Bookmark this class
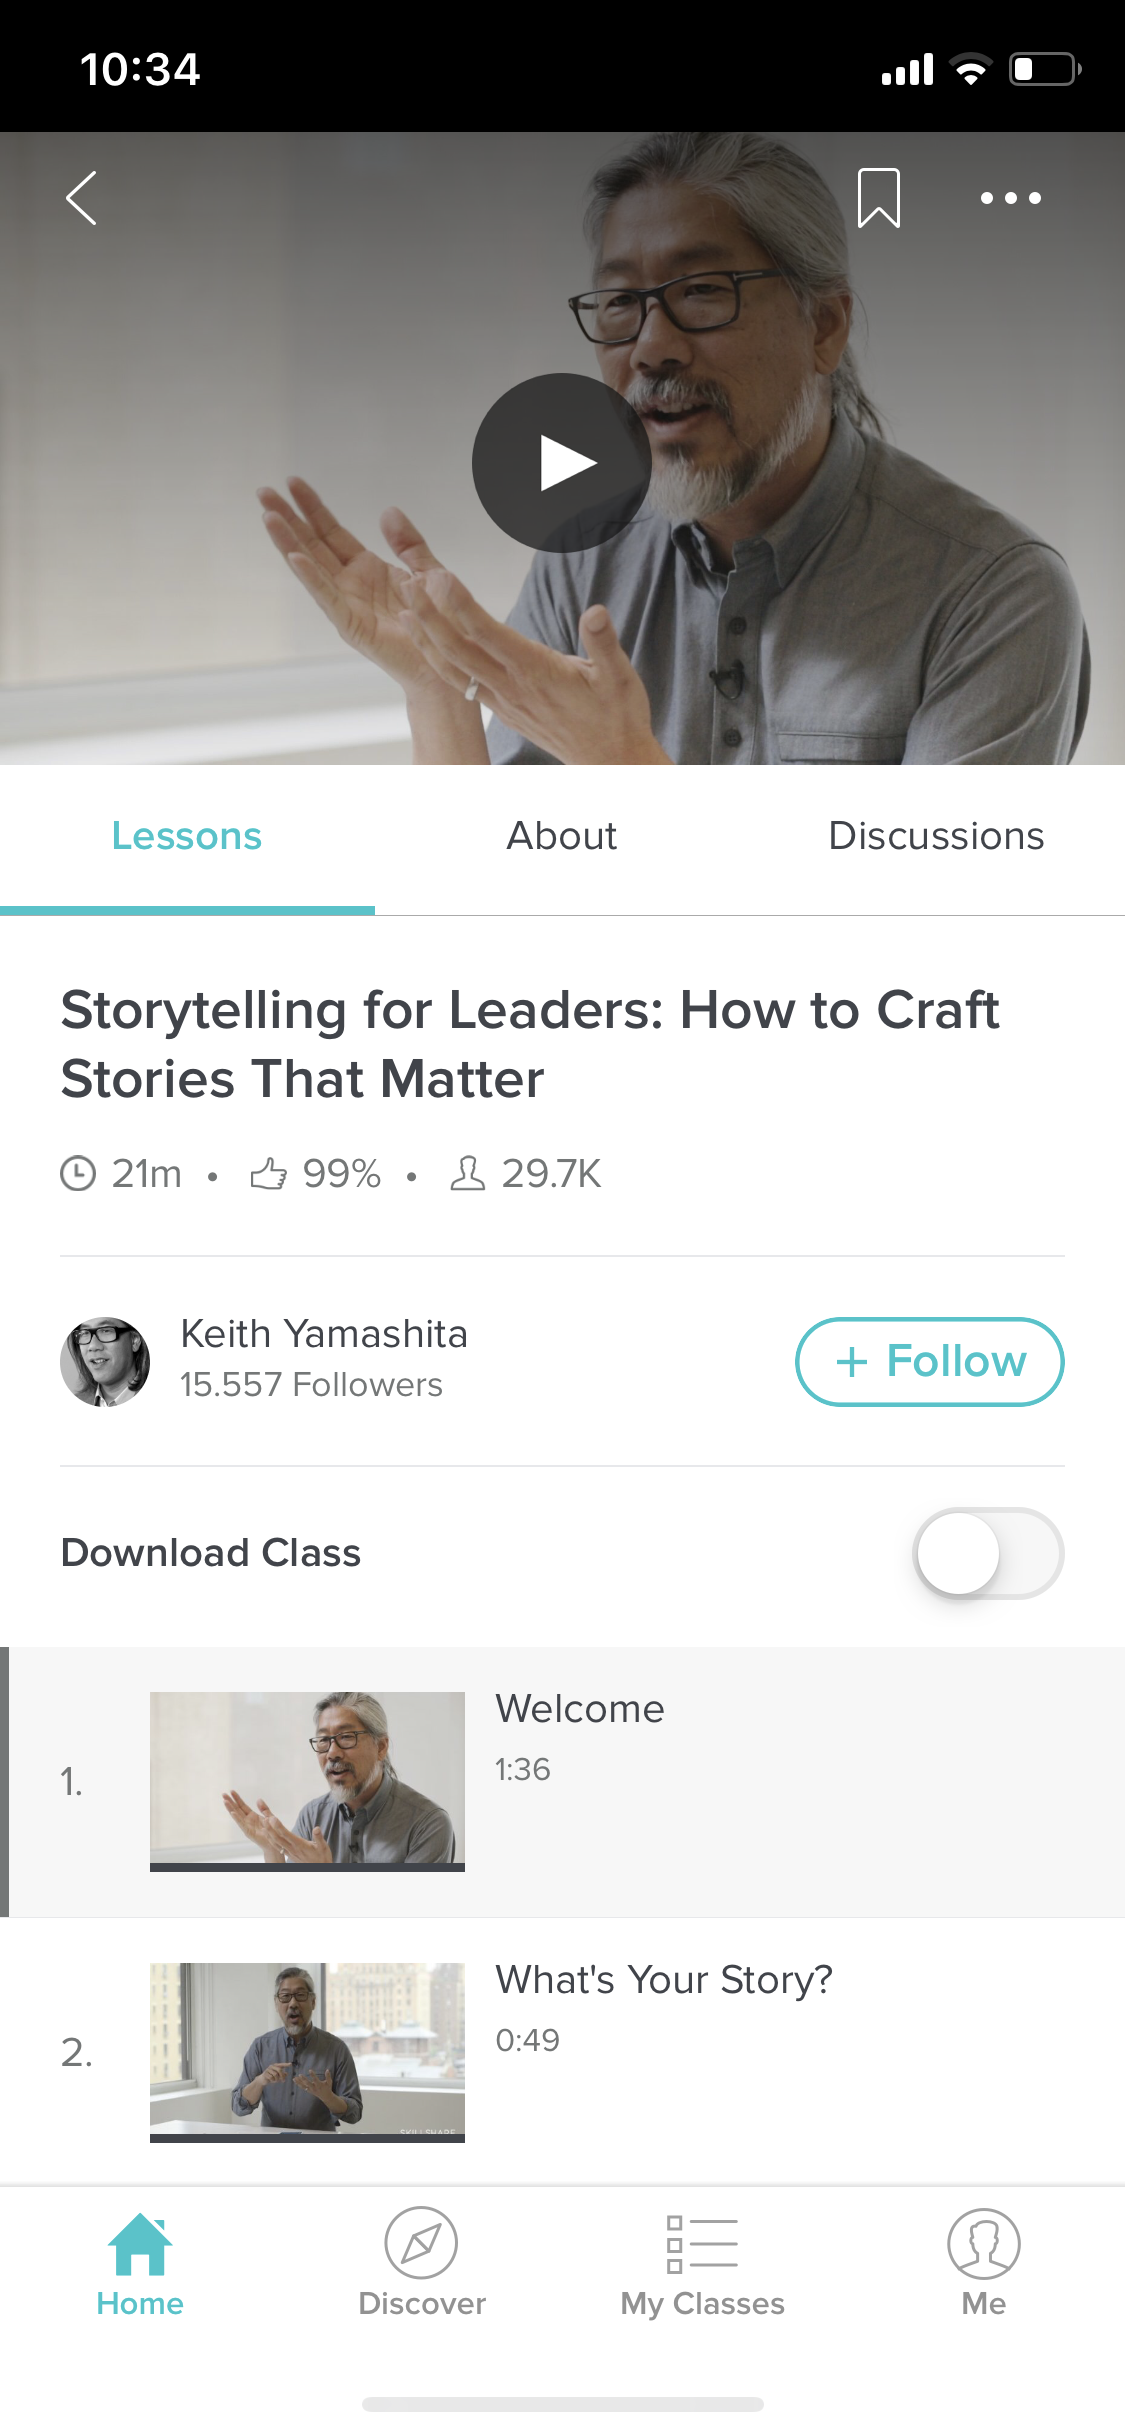This screenshot has width=1125, height=2436. [x=878, y=198]
